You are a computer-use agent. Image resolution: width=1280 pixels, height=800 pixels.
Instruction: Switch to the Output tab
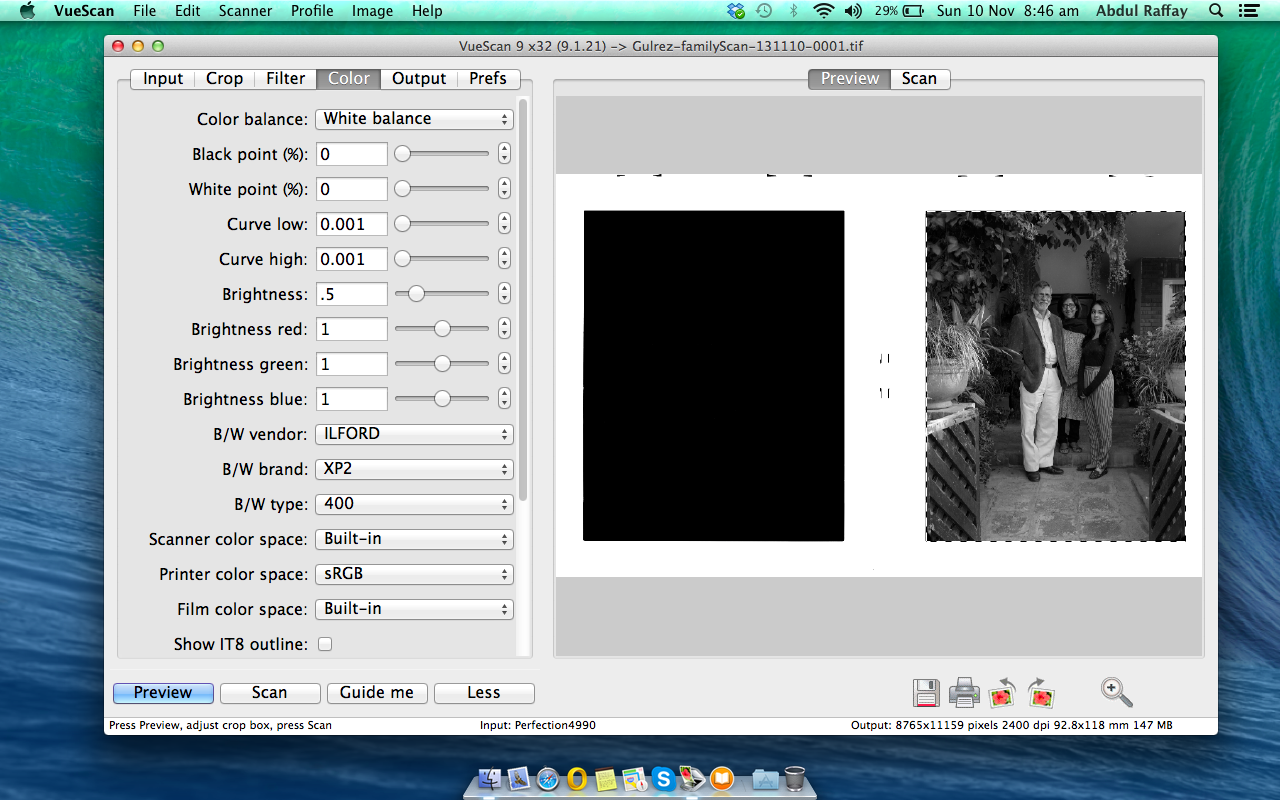point(419,78)
